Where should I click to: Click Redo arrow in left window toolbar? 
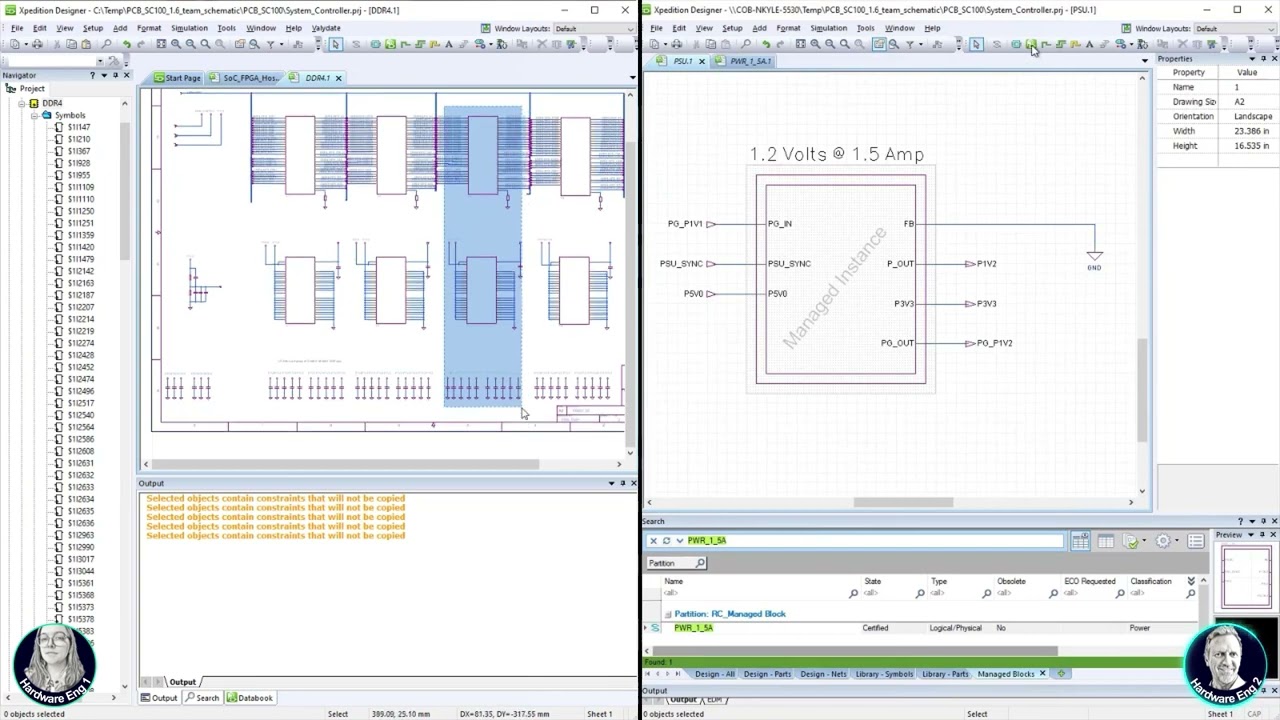(x=141, y=44)
